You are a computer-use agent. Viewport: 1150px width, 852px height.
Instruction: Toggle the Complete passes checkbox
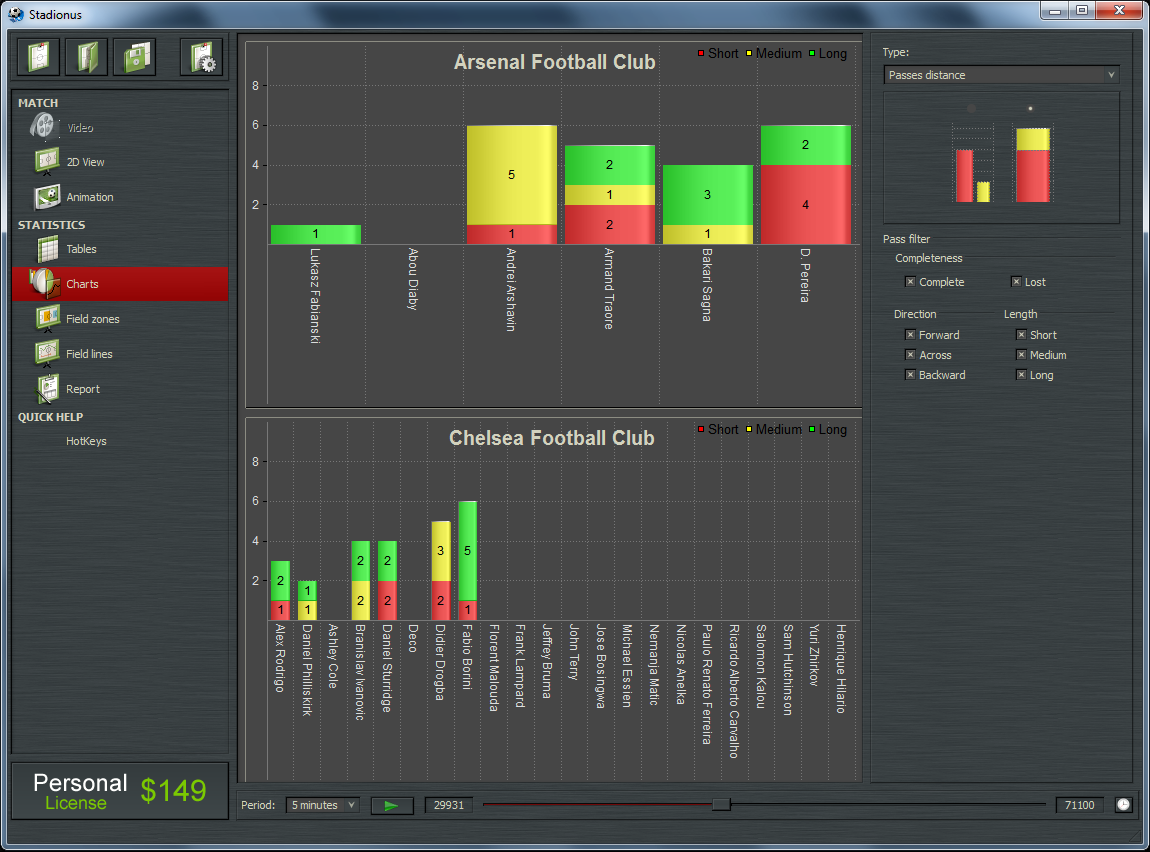coord(910,282)
